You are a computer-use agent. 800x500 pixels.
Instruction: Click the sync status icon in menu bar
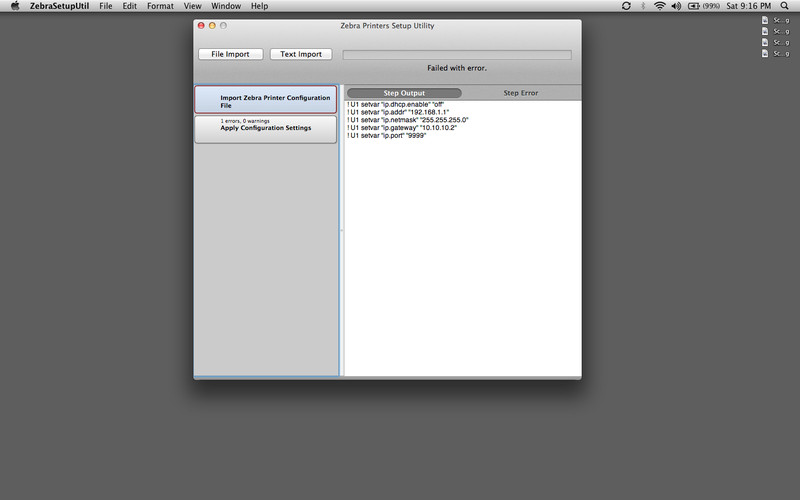tap(626, 6)
